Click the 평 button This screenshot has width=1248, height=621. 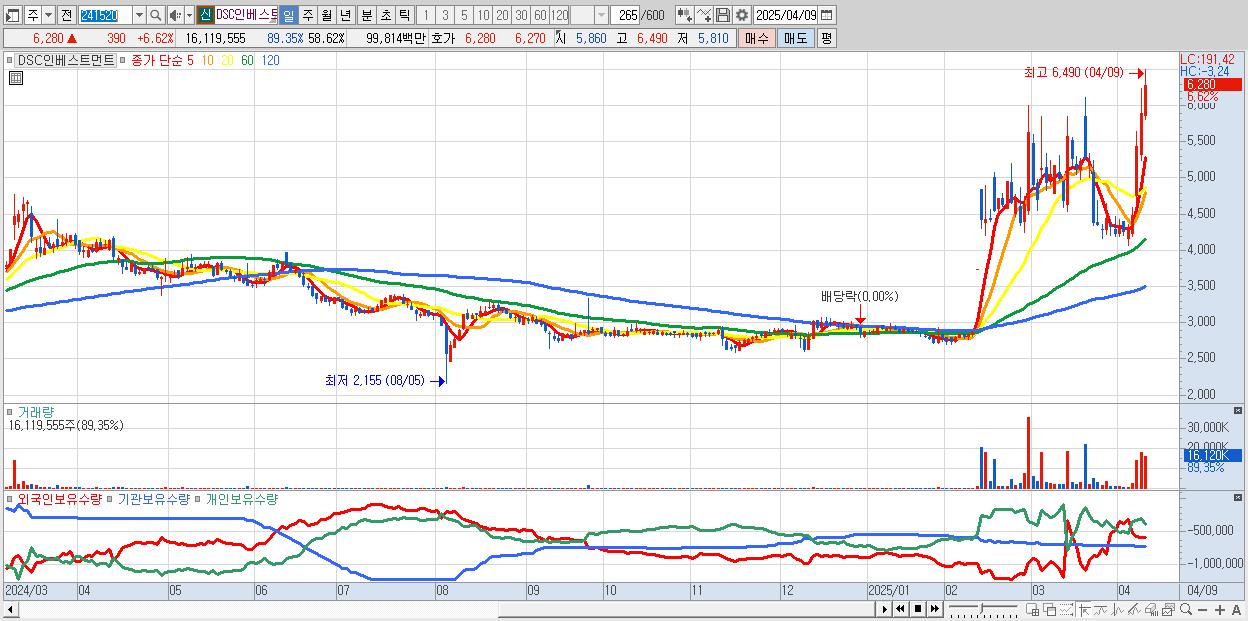(826, 38)
